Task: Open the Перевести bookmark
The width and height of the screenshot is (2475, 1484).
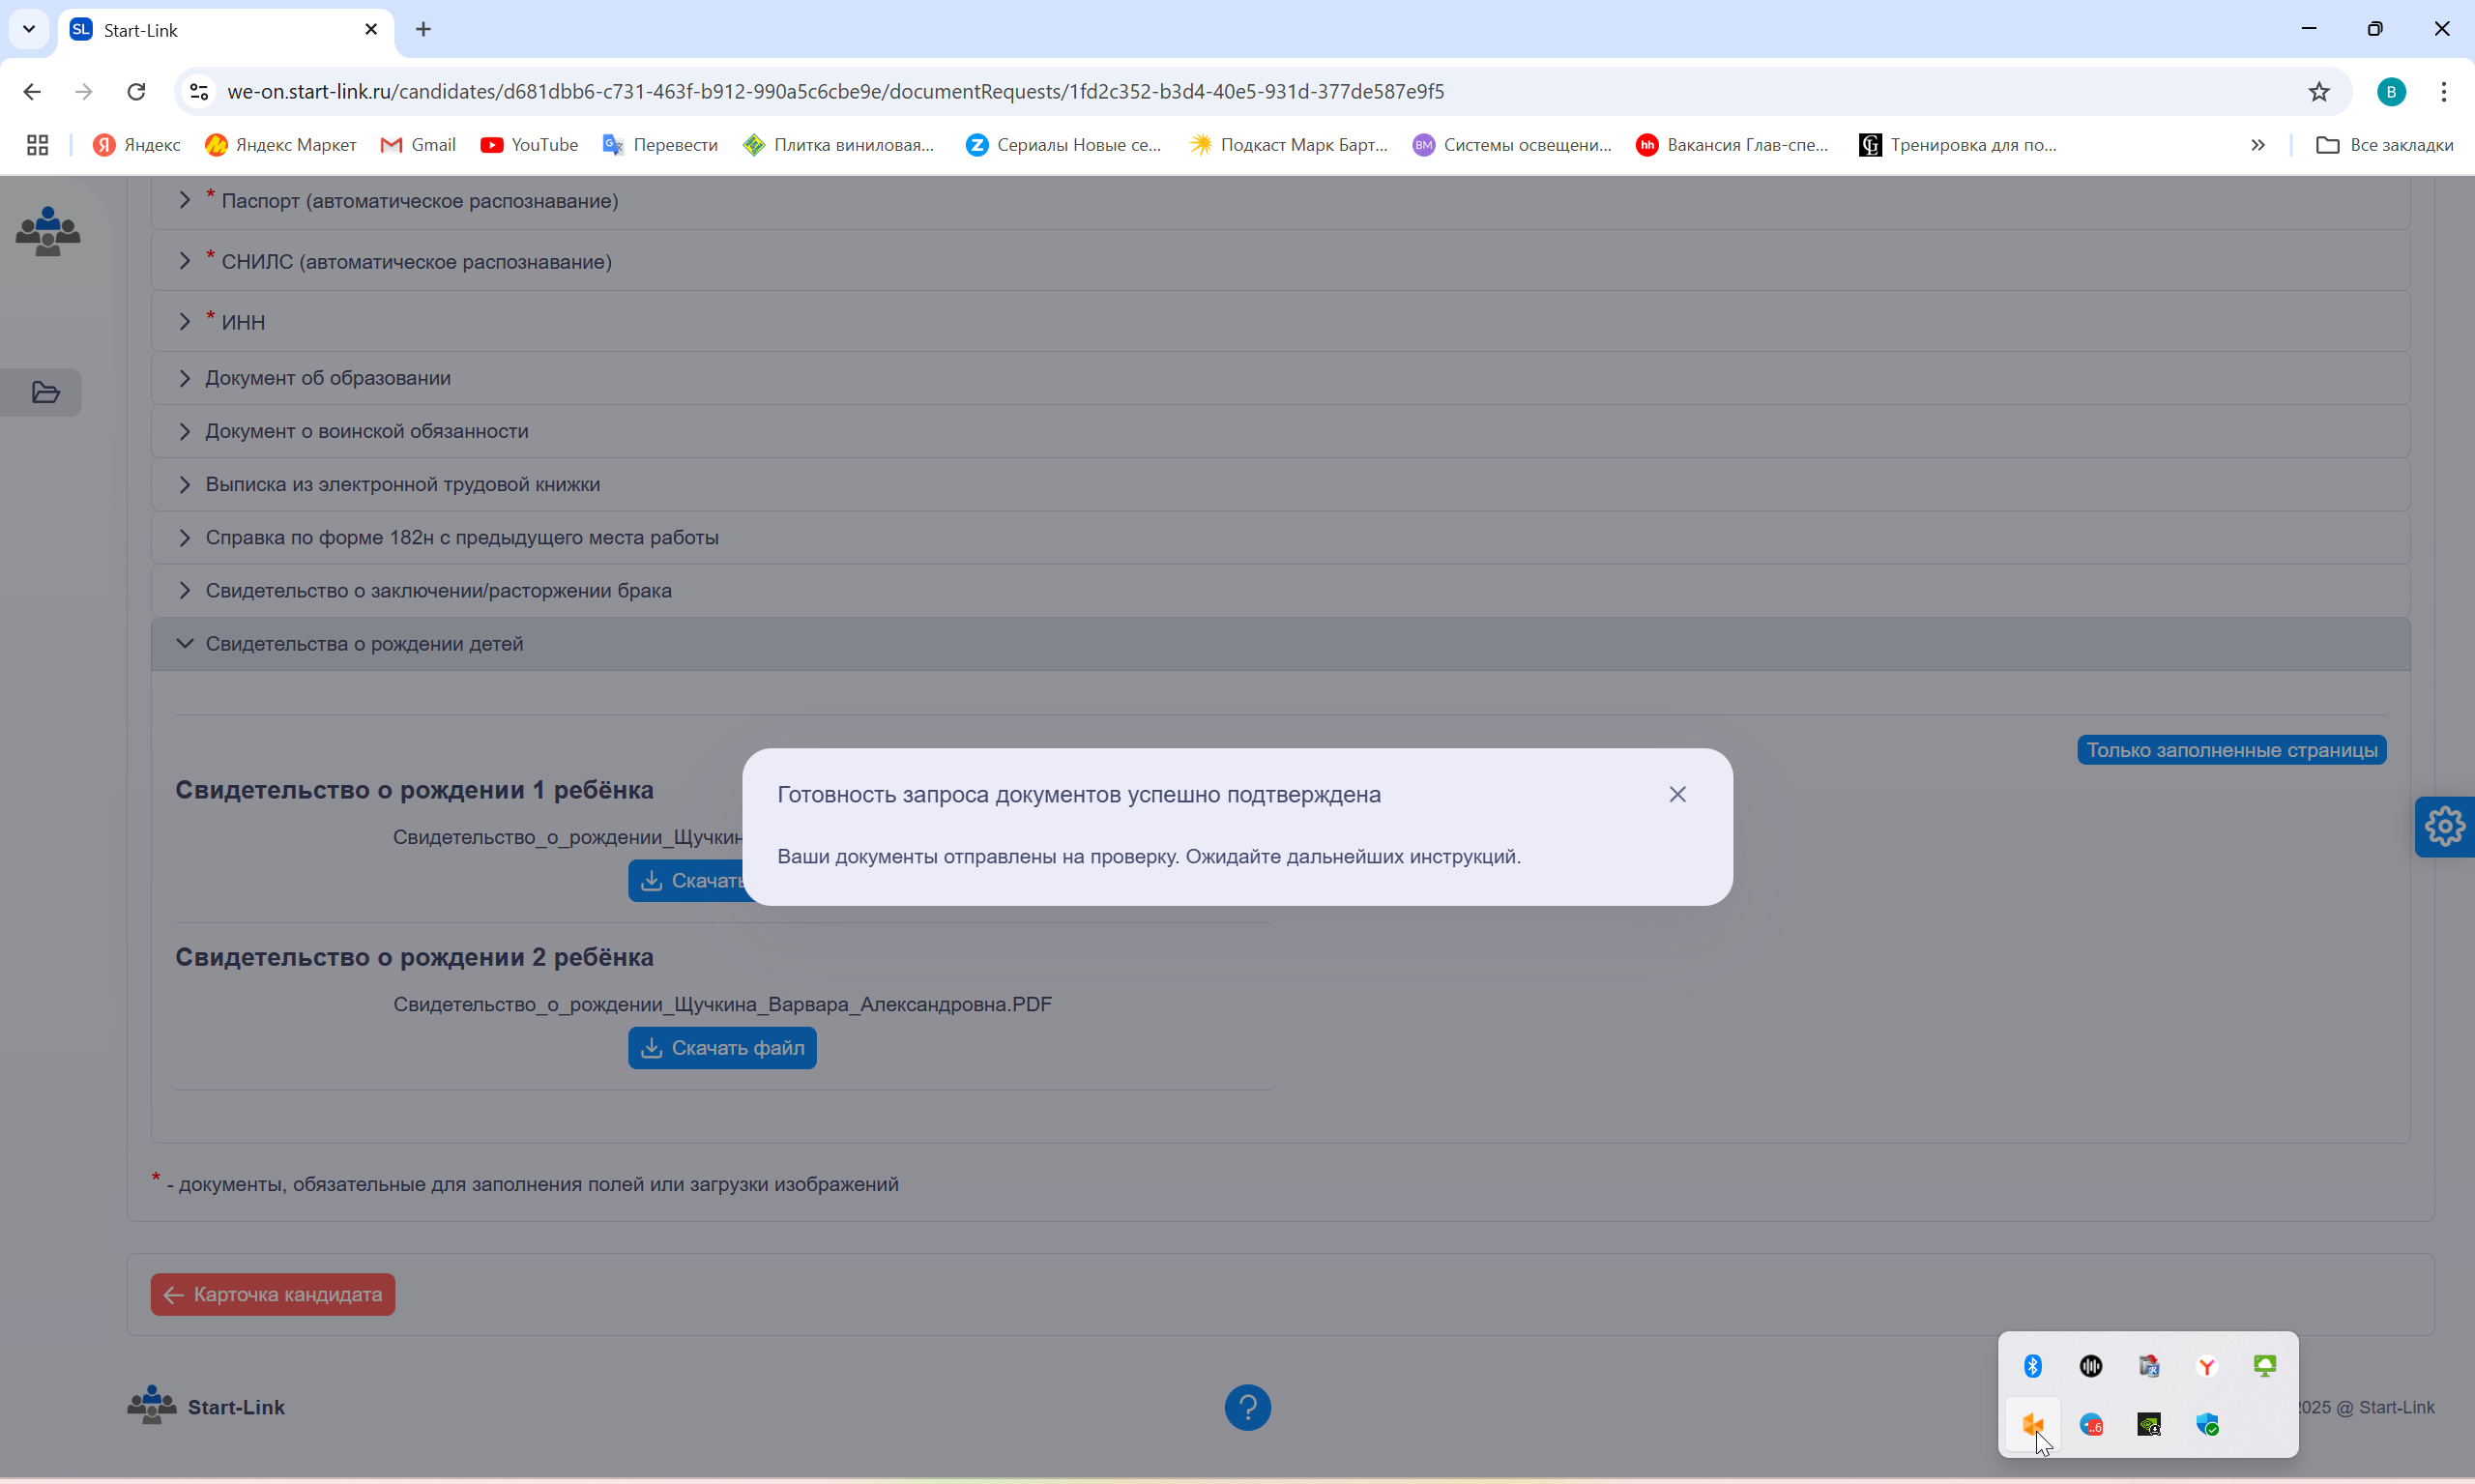Action: 660,145
